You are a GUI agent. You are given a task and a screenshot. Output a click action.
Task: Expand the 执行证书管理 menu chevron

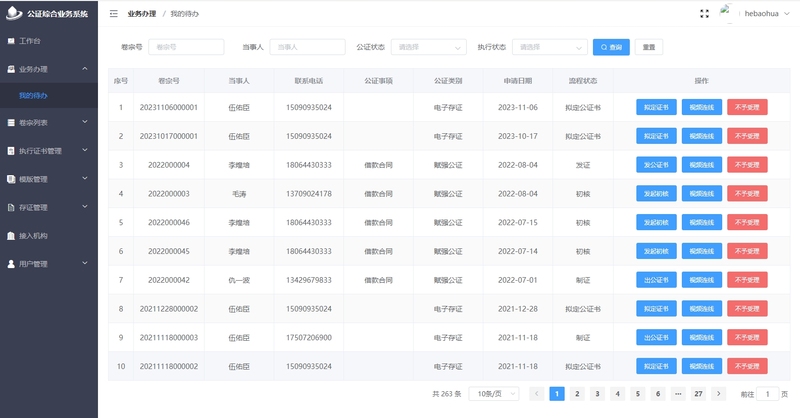(x=85, y=150)
